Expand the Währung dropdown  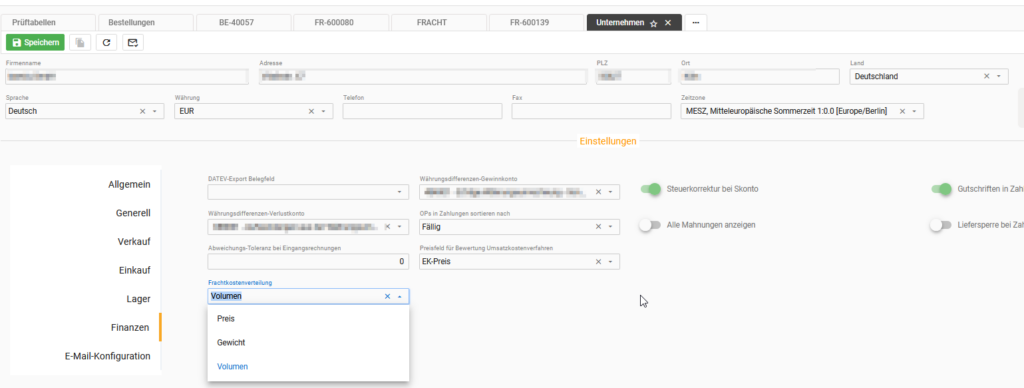[x=323, y=112]
